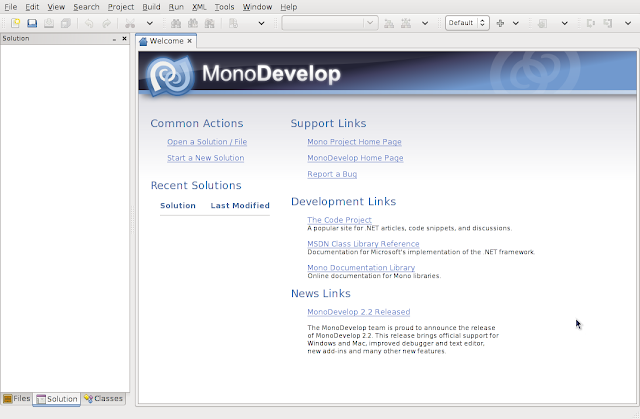Click the Undo arrow icon
Image resolution: width=640 pixels, height=419 pixels.
[89, 23]
